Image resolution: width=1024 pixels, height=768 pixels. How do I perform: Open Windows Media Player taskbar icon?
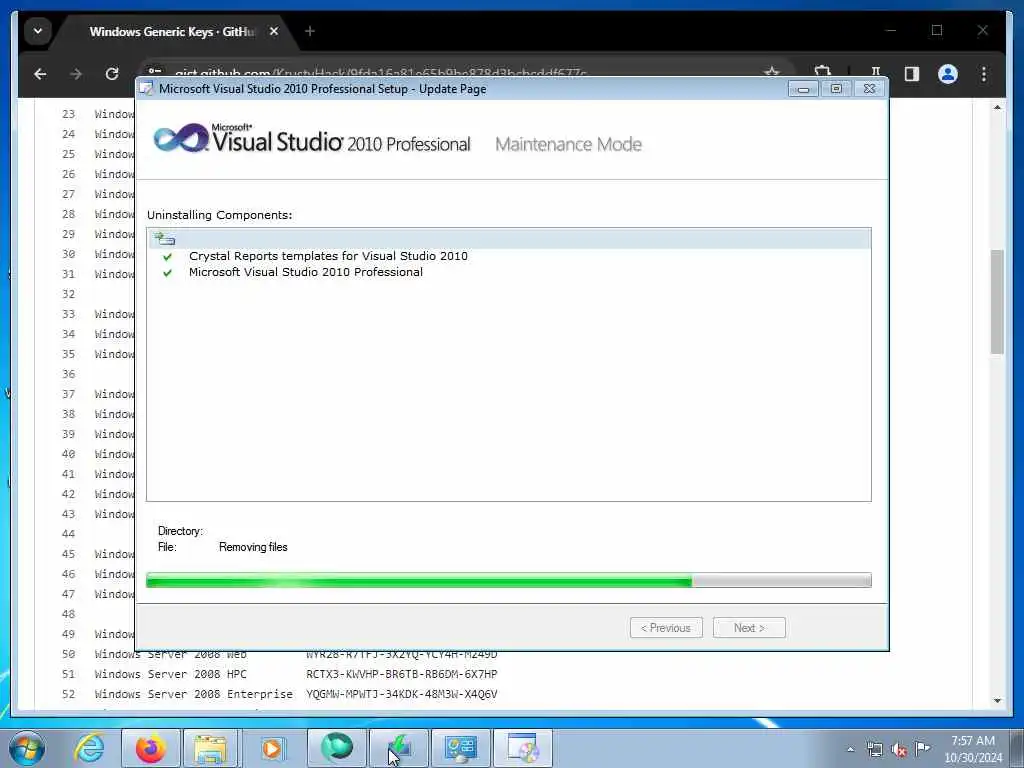[x=272, y=748]
